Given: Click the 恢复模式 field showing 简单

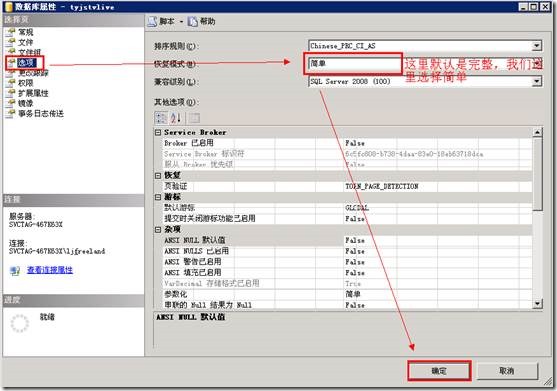Looking at the screenshot, I should pos(354,64).
